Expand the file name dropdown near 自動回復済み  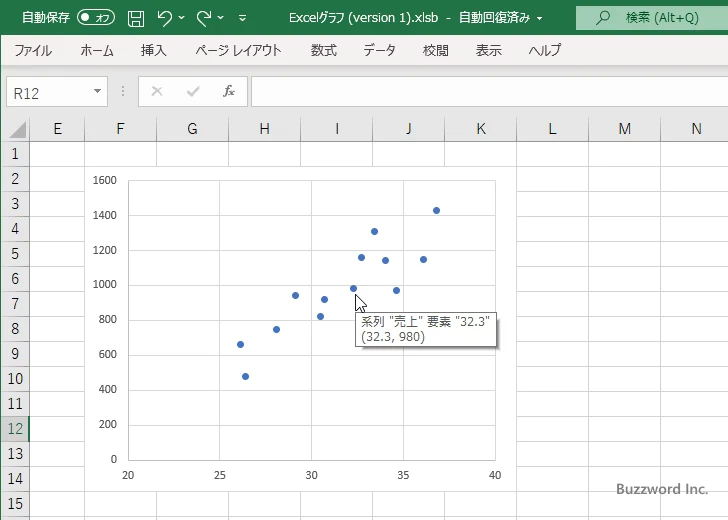pos(540,19)
